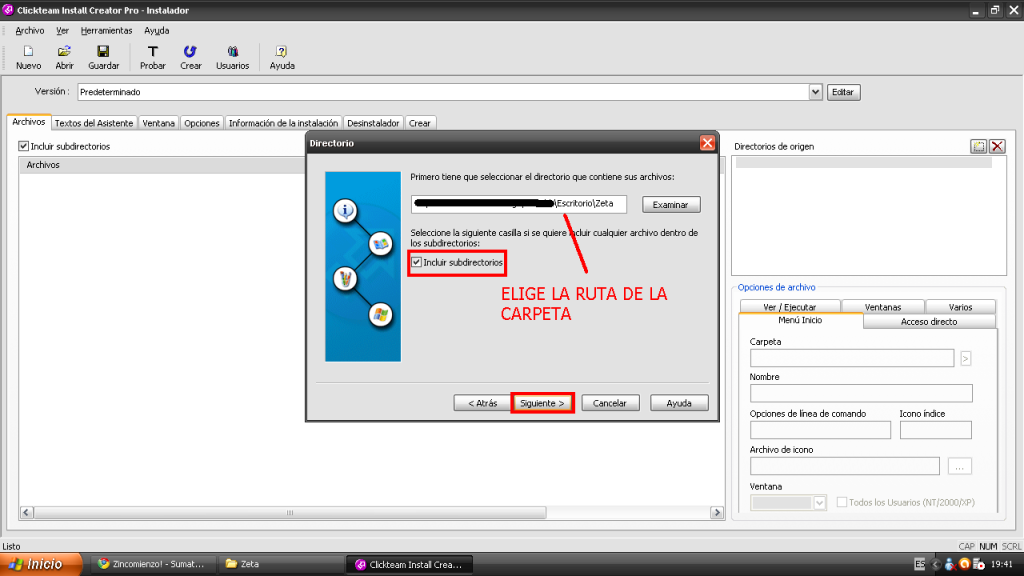Click the Nuevo toolbar icon

[x=28, y=57]
